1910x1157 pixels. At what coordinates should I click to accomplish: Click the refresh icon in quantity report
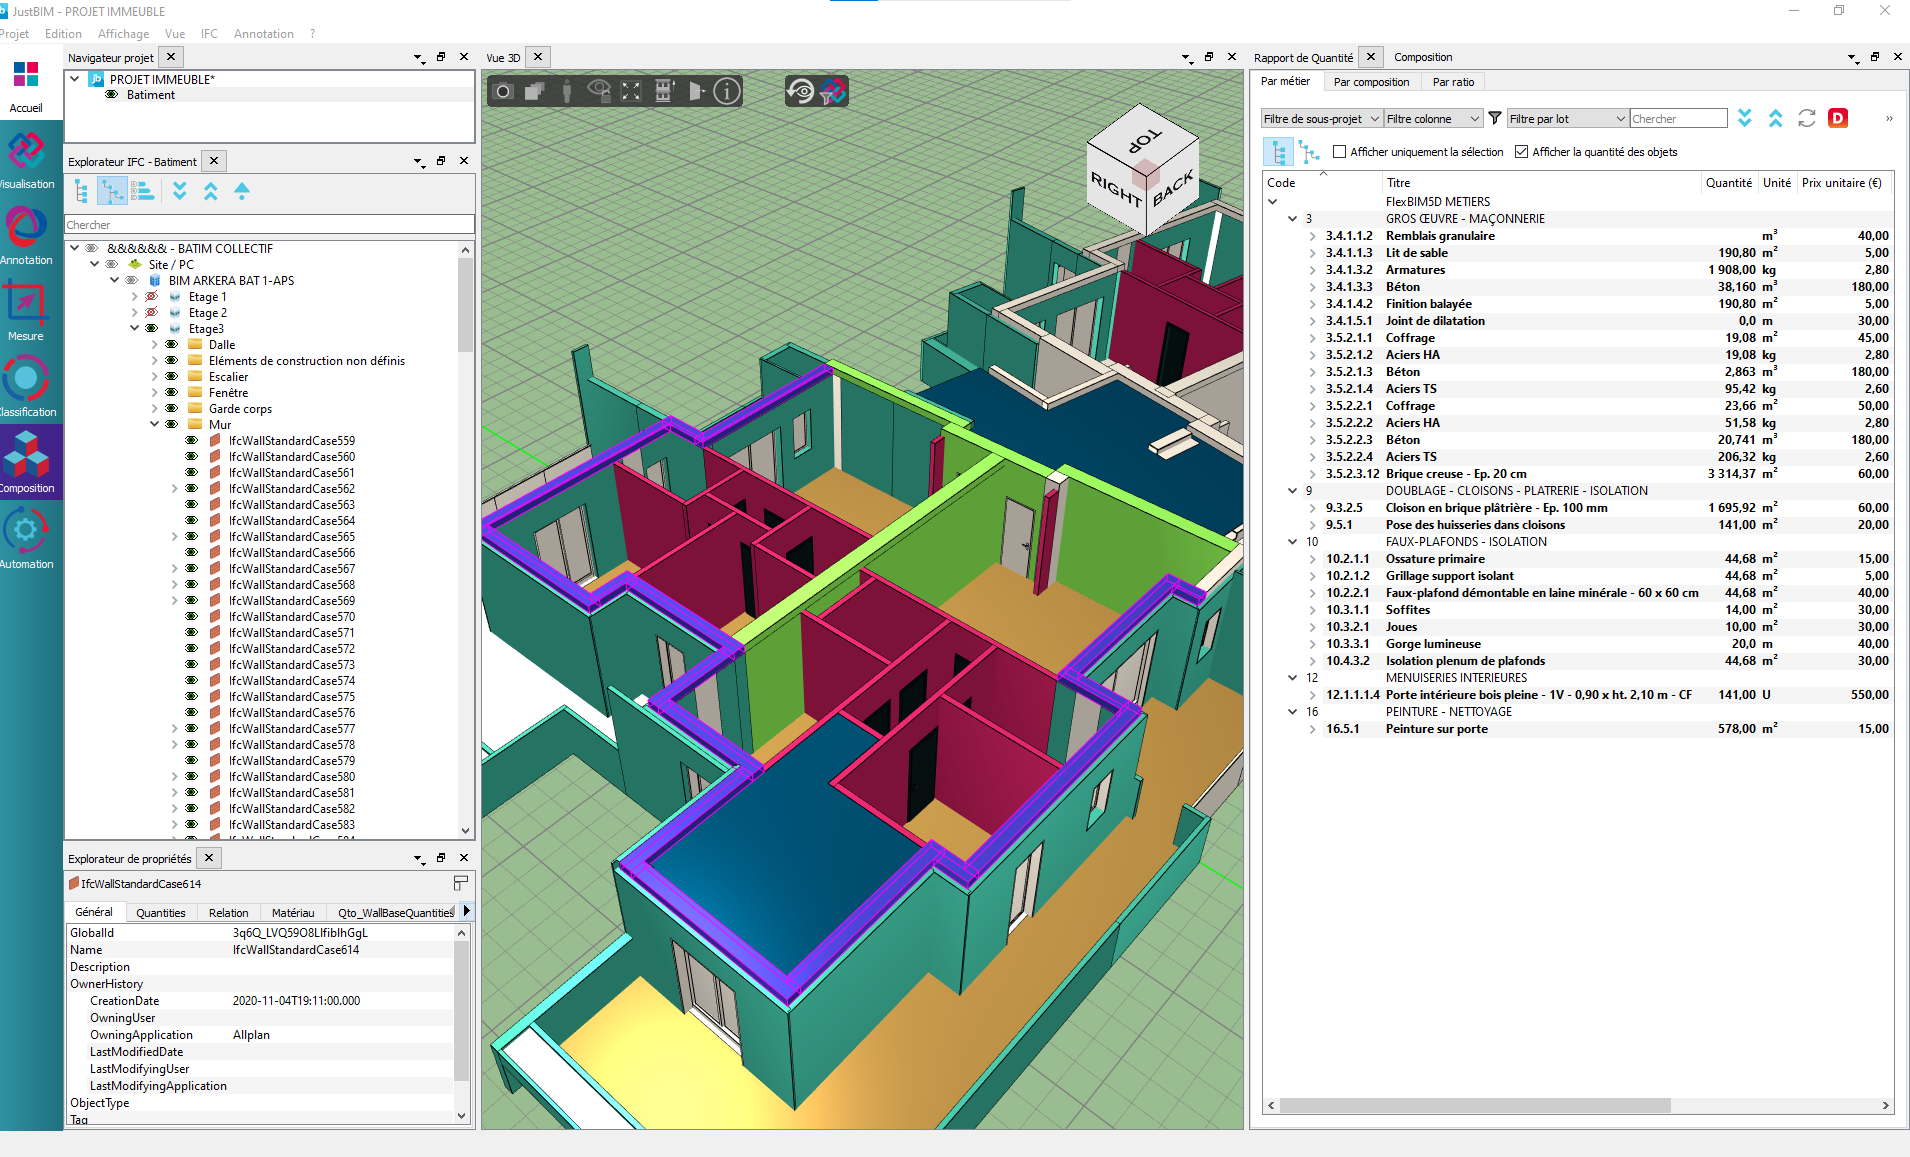point(1806,118)
